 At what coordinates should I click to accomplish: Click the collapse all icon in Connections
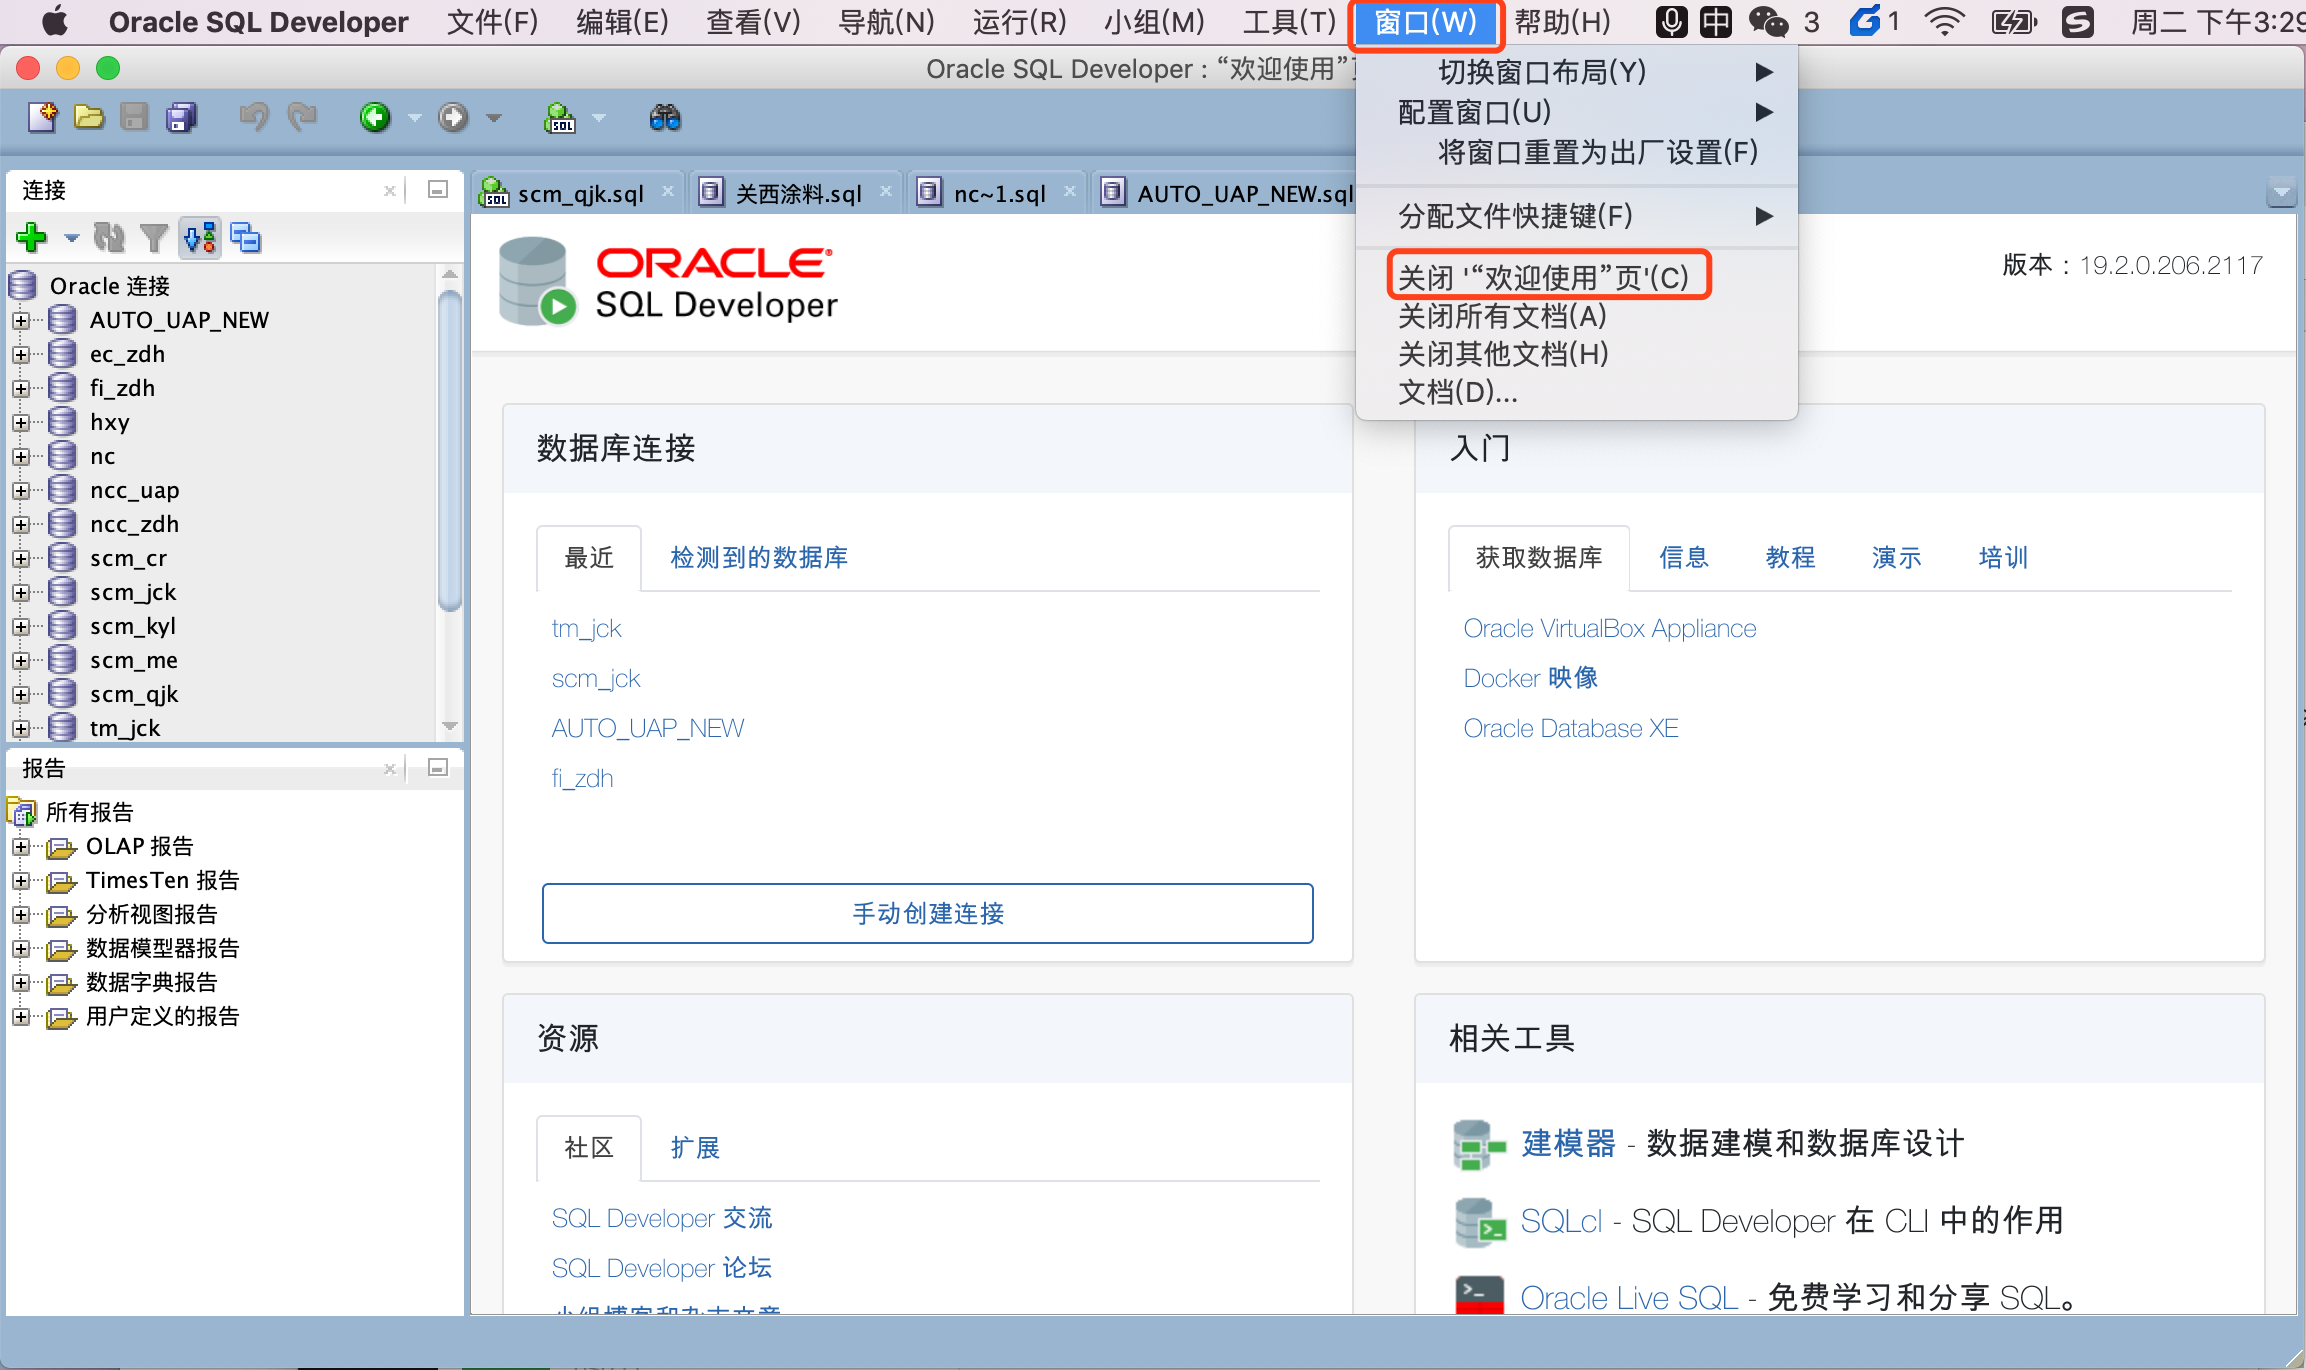pyautogui.click(x=245, y=238)
